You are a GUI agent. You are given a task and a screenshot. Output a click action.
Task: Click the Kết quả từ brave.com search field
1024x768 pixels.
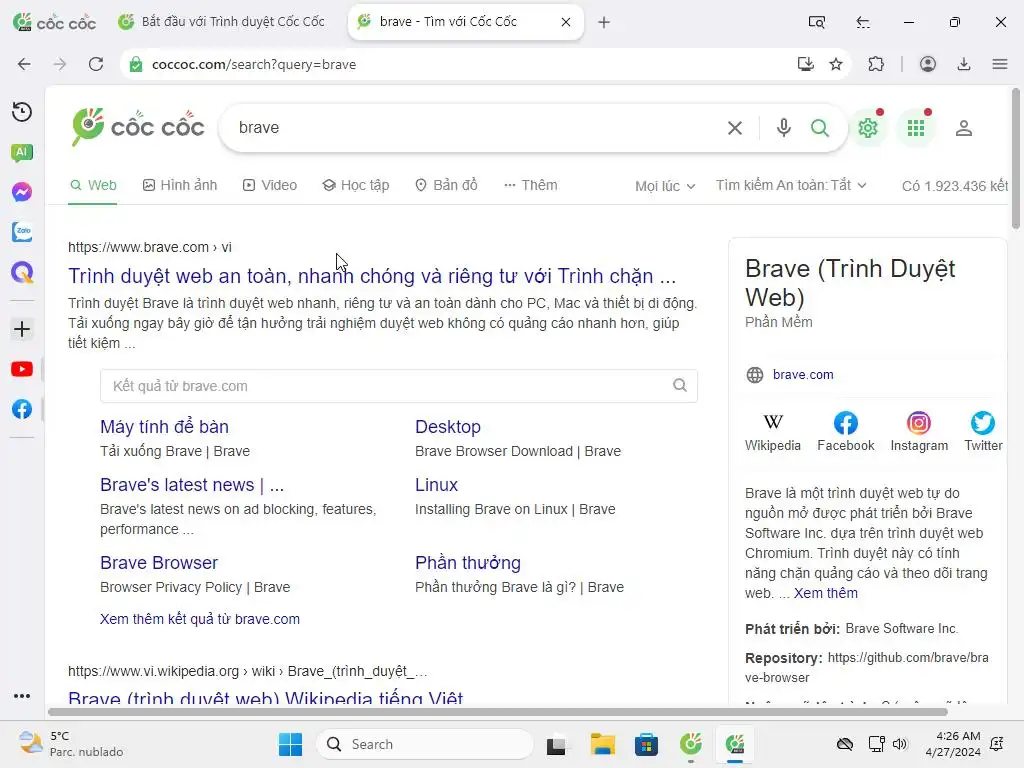click(399, 386)
